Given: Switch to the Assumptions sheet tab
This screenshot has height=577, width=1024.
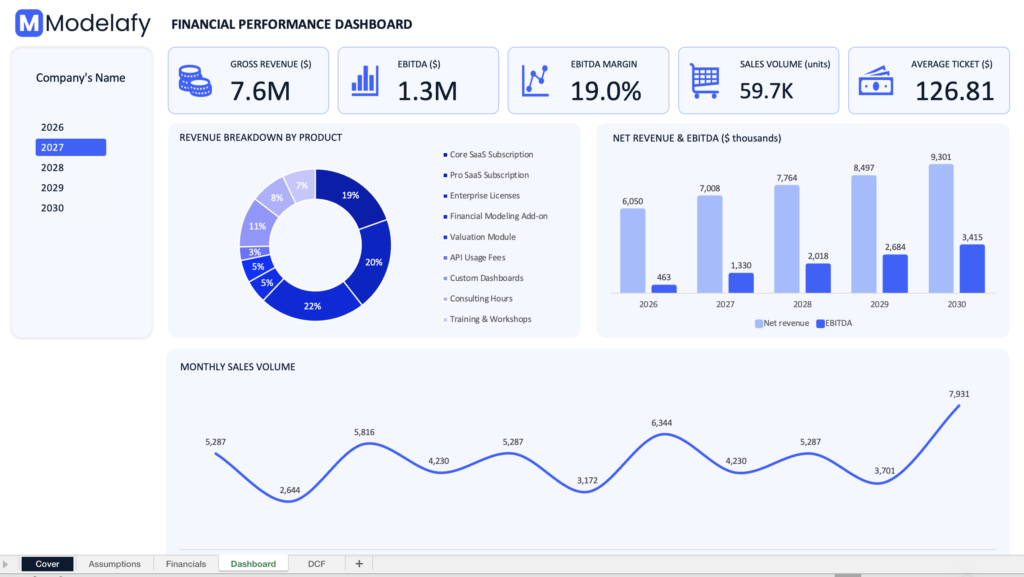Looking at the screenshot, I should [114, 564].
